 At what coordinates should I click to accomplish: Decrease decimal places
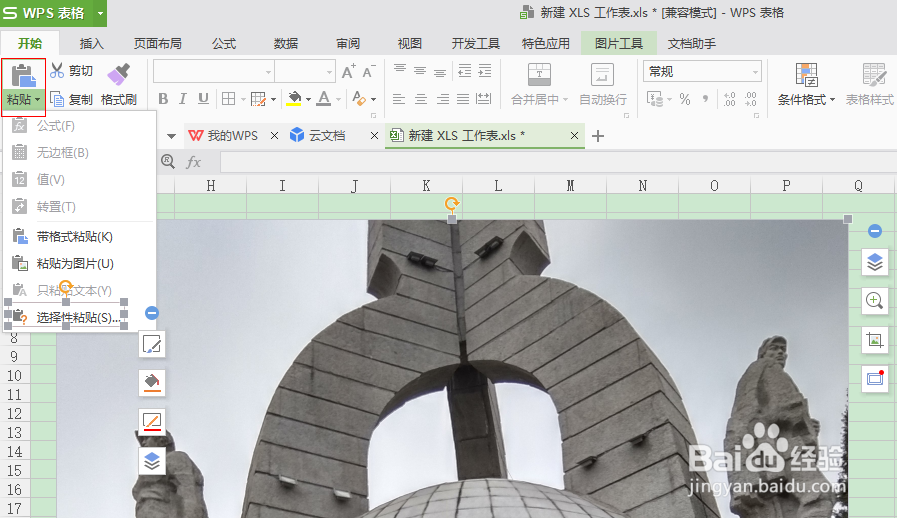[751, 99]
